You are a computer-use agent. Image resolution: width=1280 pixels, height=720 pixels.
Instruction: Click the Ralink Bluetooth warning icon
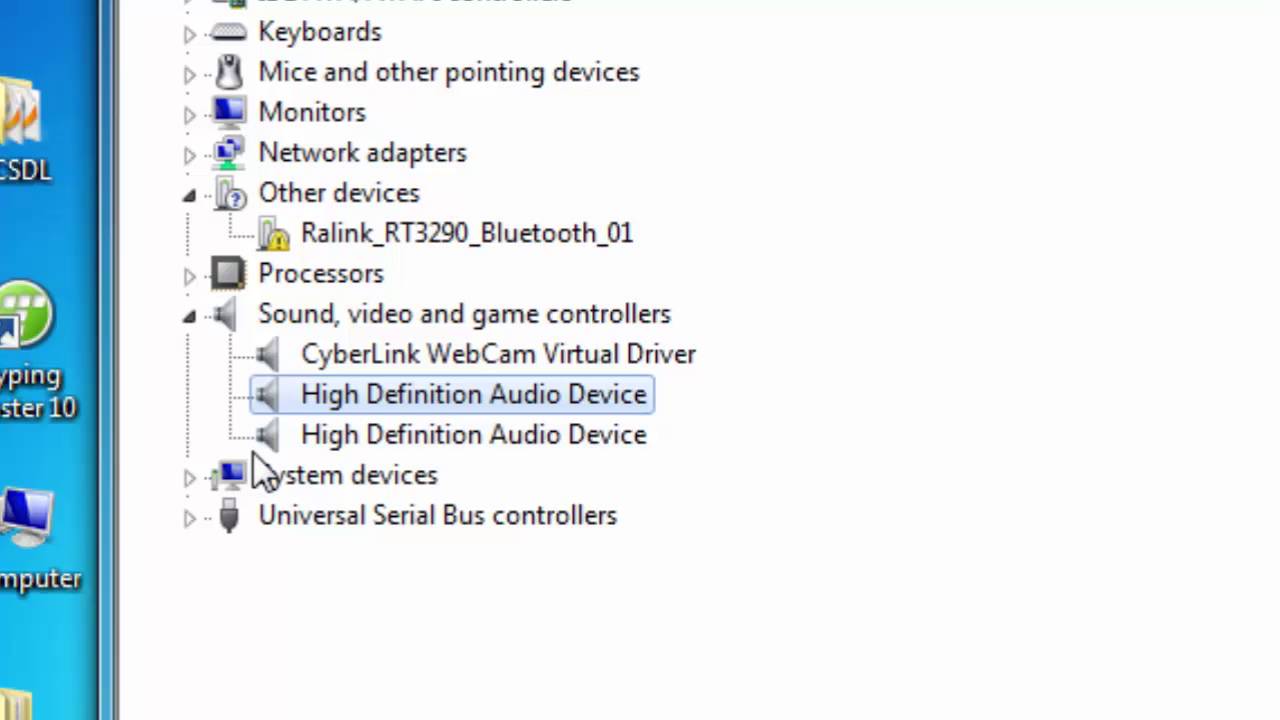272,234
